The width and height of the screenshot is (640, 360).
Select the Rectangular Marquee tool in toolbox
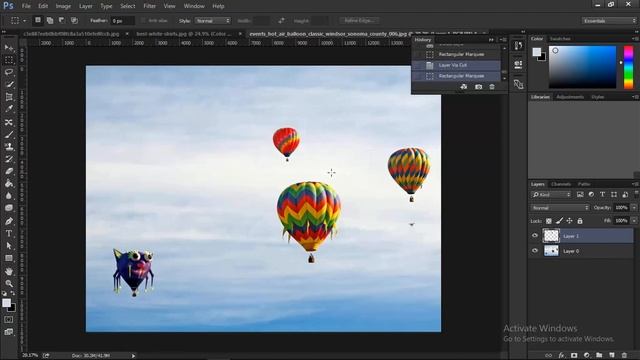coord(9,60)
